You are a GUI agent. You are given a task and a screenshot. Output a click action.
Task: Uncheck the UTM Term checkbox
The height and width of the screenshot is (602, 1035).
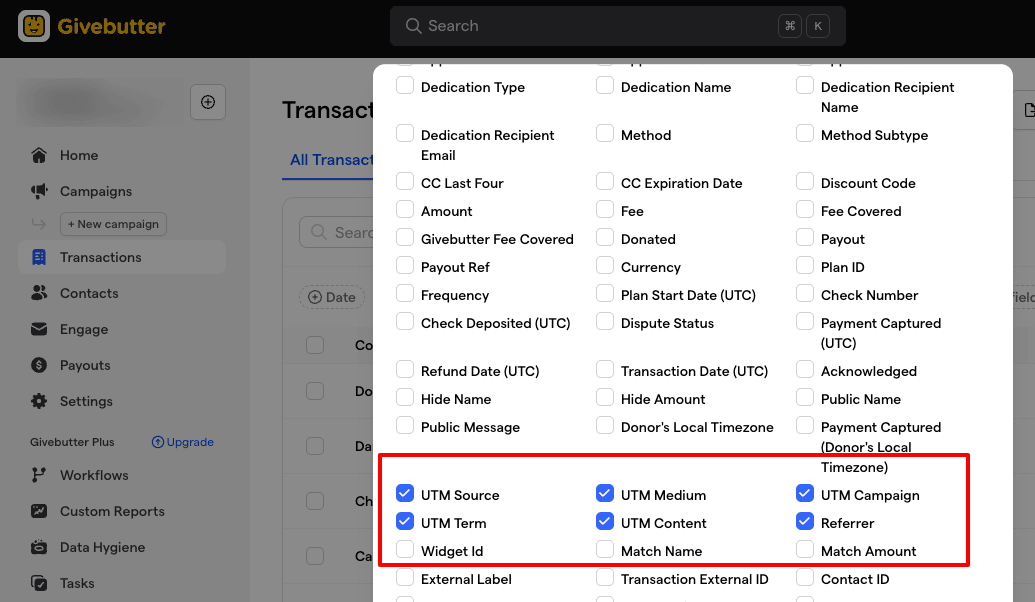pyautogui.click(x=405, y=521)
